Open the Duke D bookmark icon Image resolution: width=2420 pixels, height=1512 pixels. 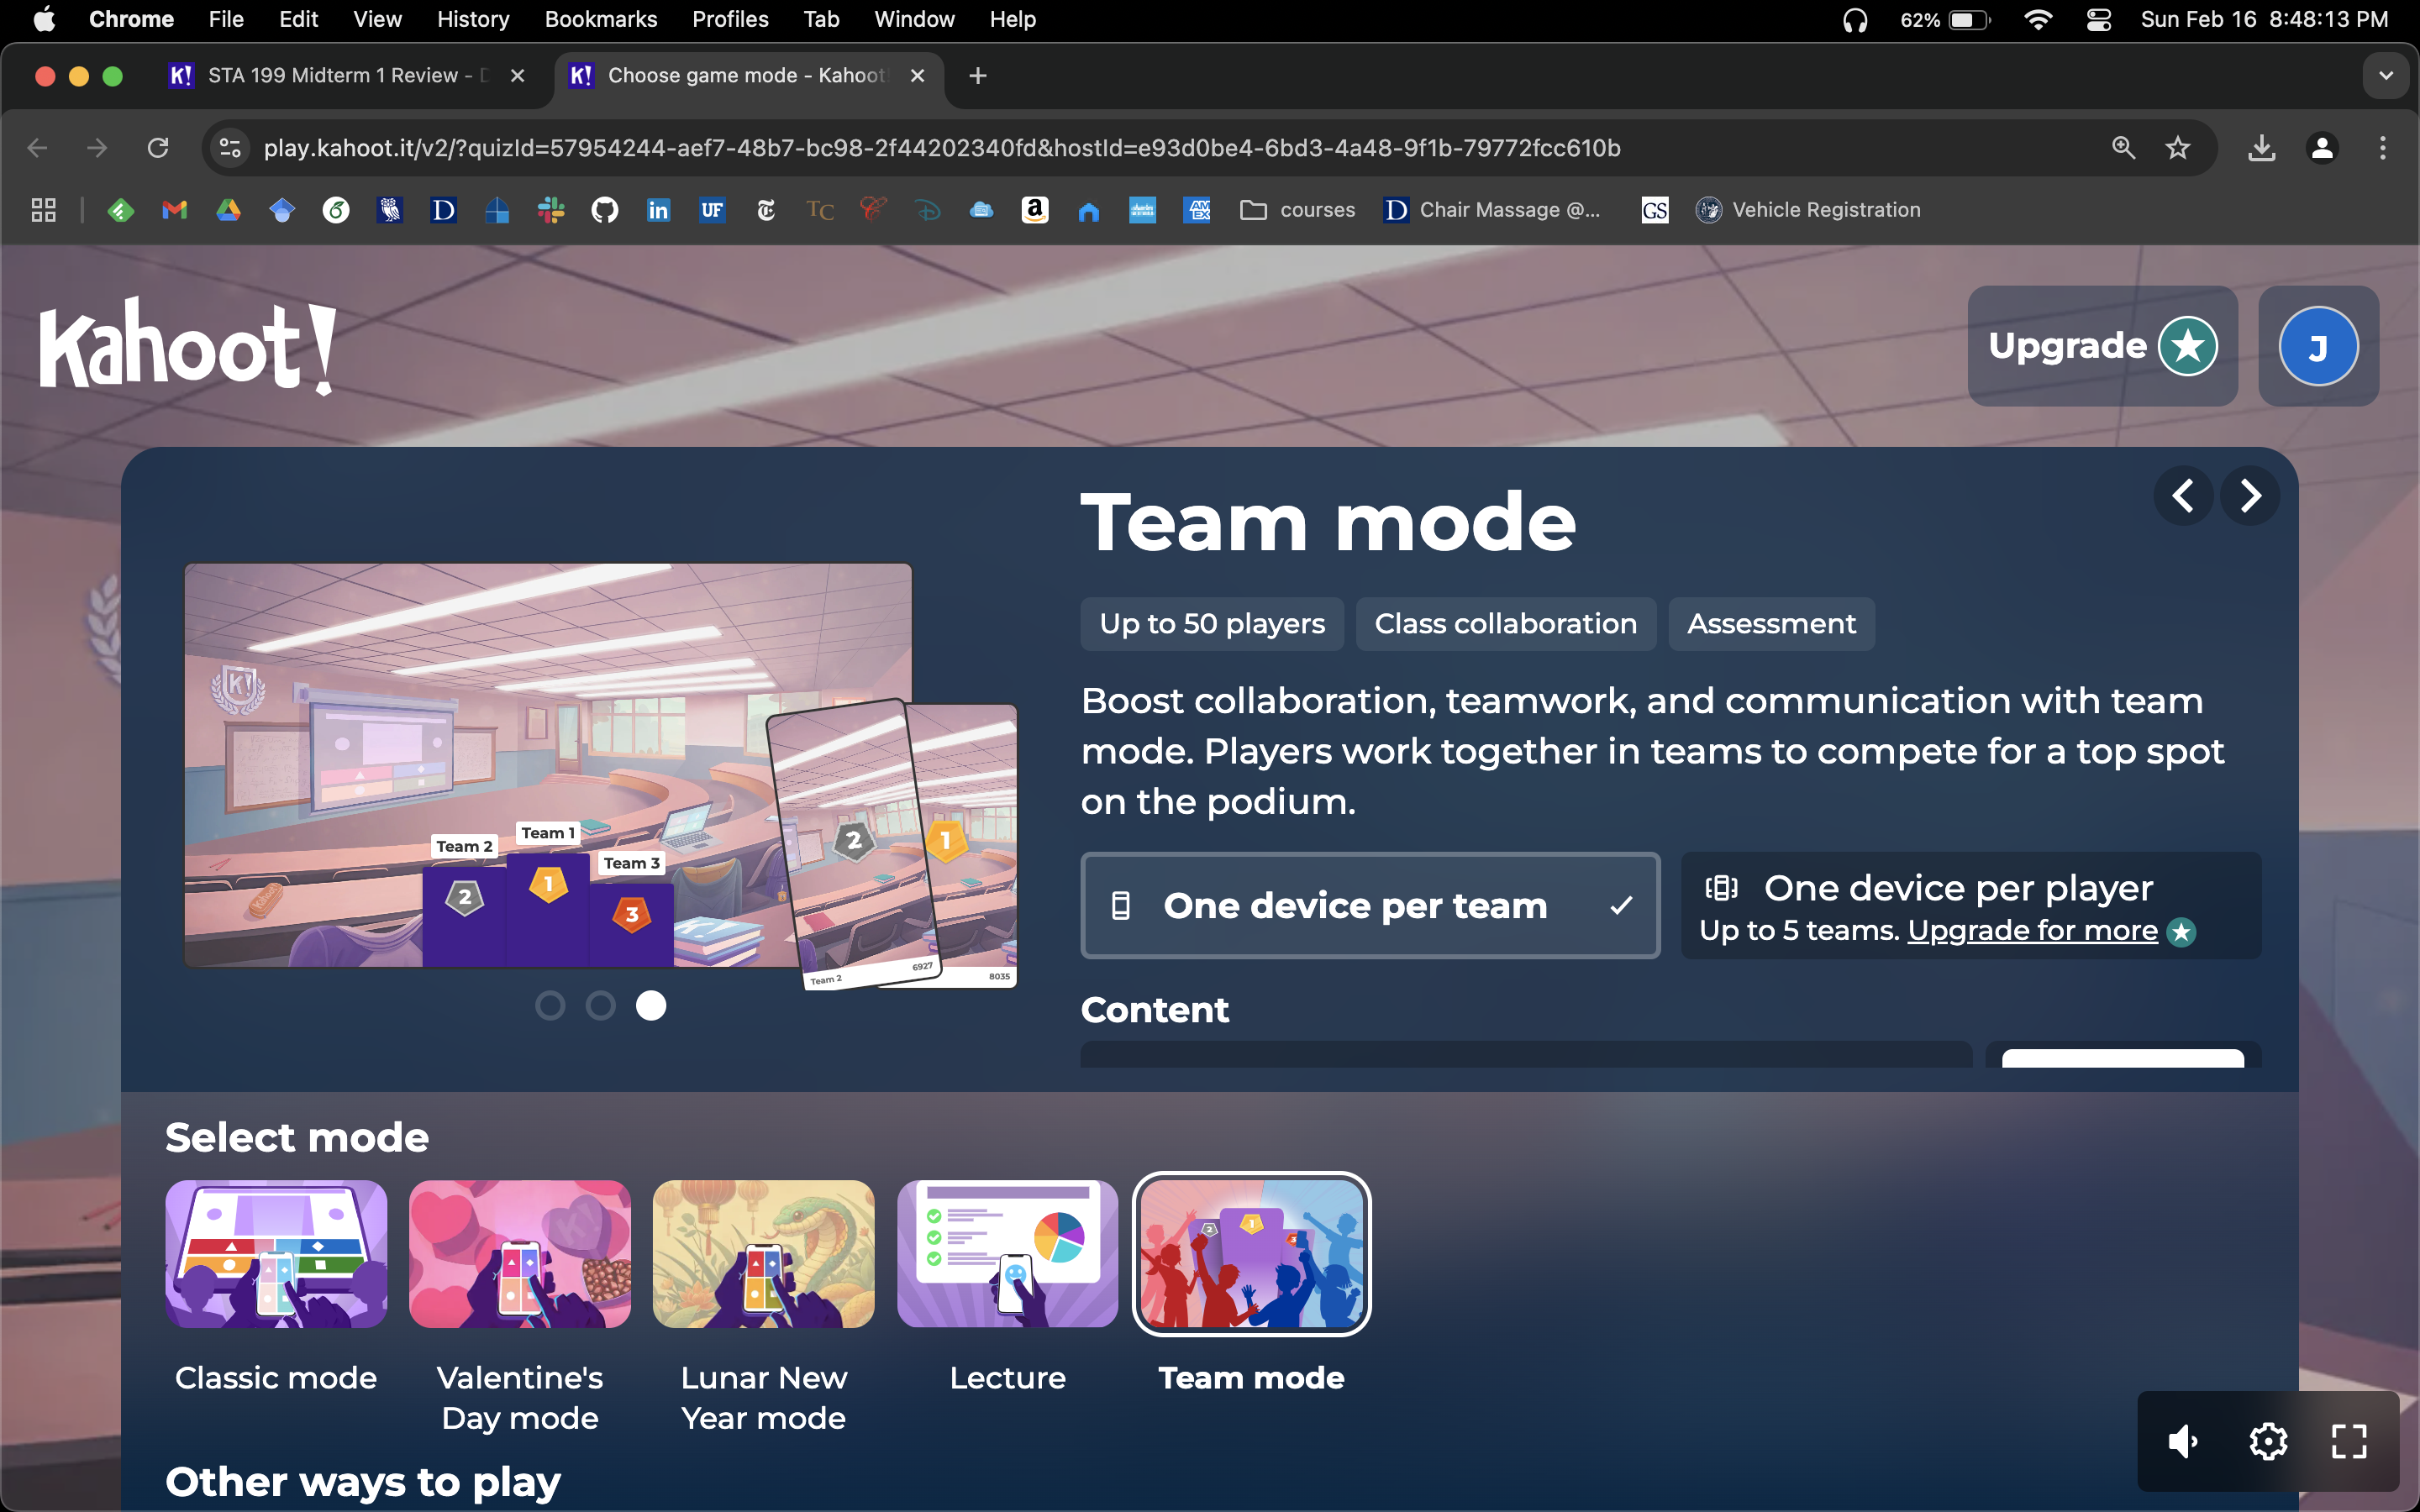(443, 210)
